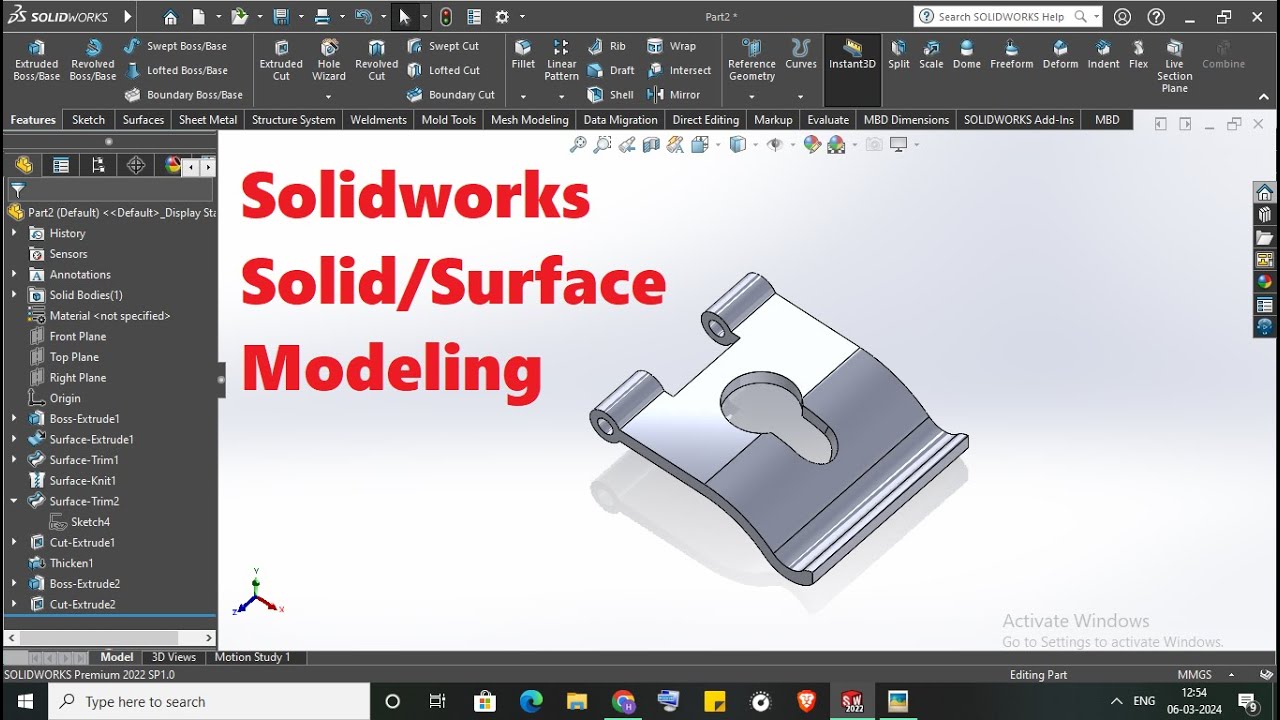Screen dimensions: 1280x720
Task: Open the DimXpertManager tab icon
Action: [x=136, y=165]
